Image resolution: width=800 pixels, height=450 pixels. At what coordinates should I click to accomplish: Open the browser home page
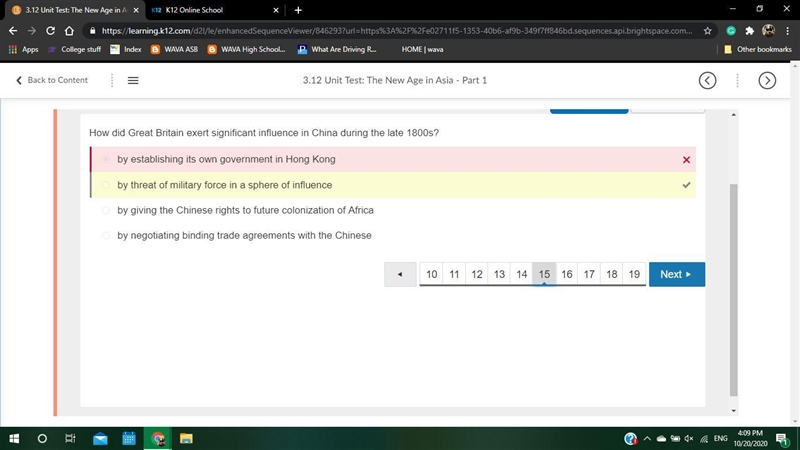[69, 31]
